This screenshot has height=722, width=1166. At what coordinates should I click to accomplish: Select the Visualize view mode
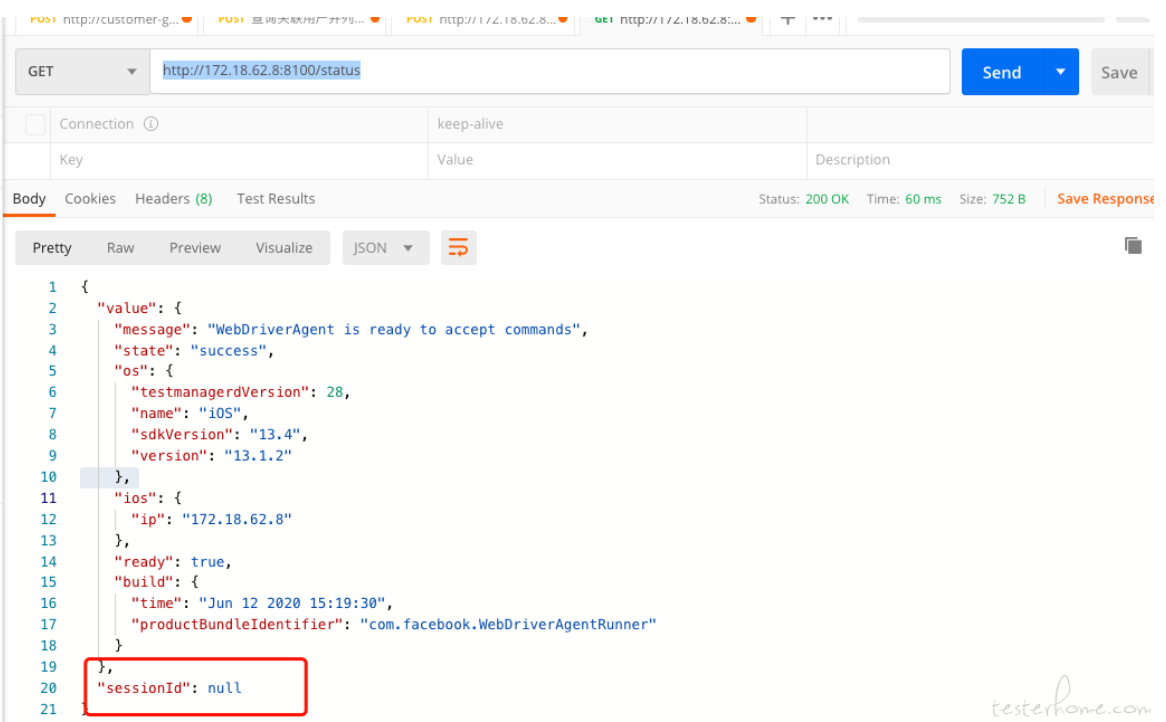[x=284, y=248]
